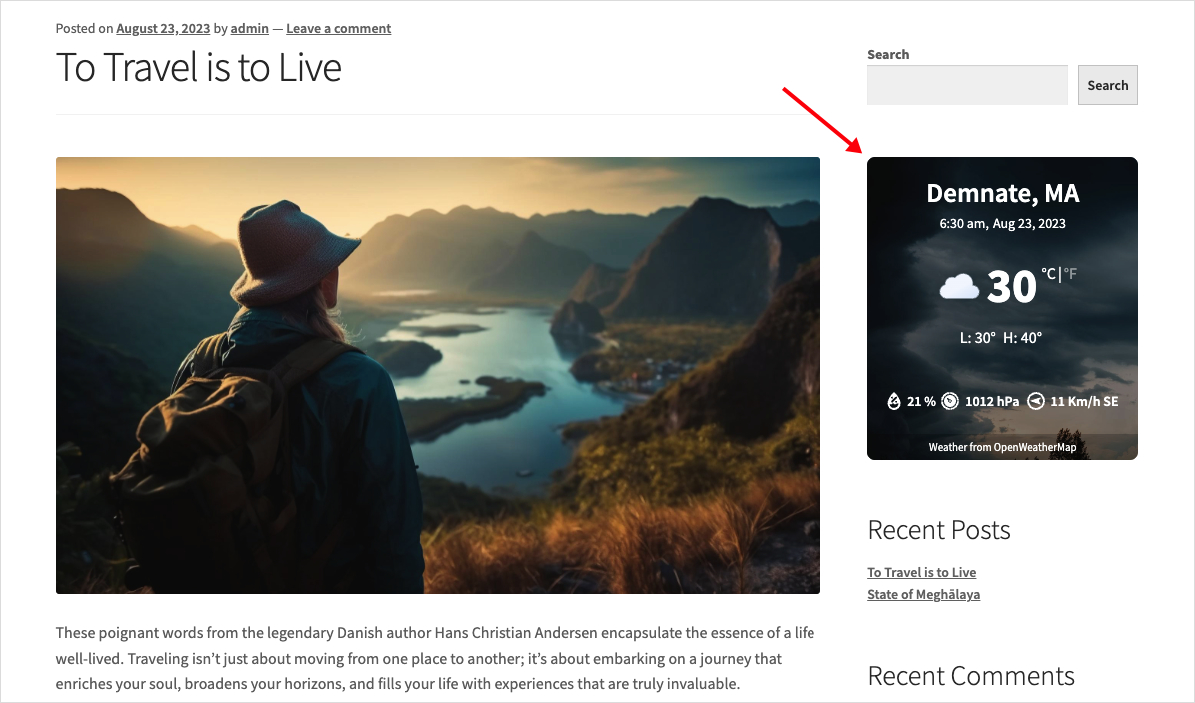This screenshot has height=703, width=1195.
Task: Open To Travel is to Live recent post link
Action: pos(921,572)
